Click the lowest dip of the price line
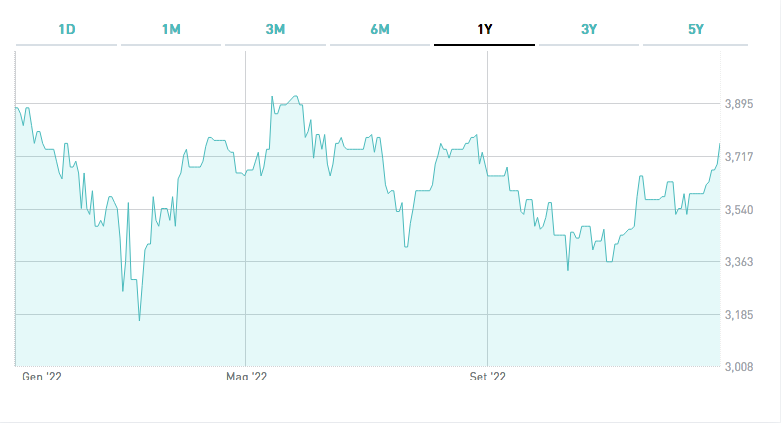The height and width of the screenshot is (423, 781). pos(139,320)
